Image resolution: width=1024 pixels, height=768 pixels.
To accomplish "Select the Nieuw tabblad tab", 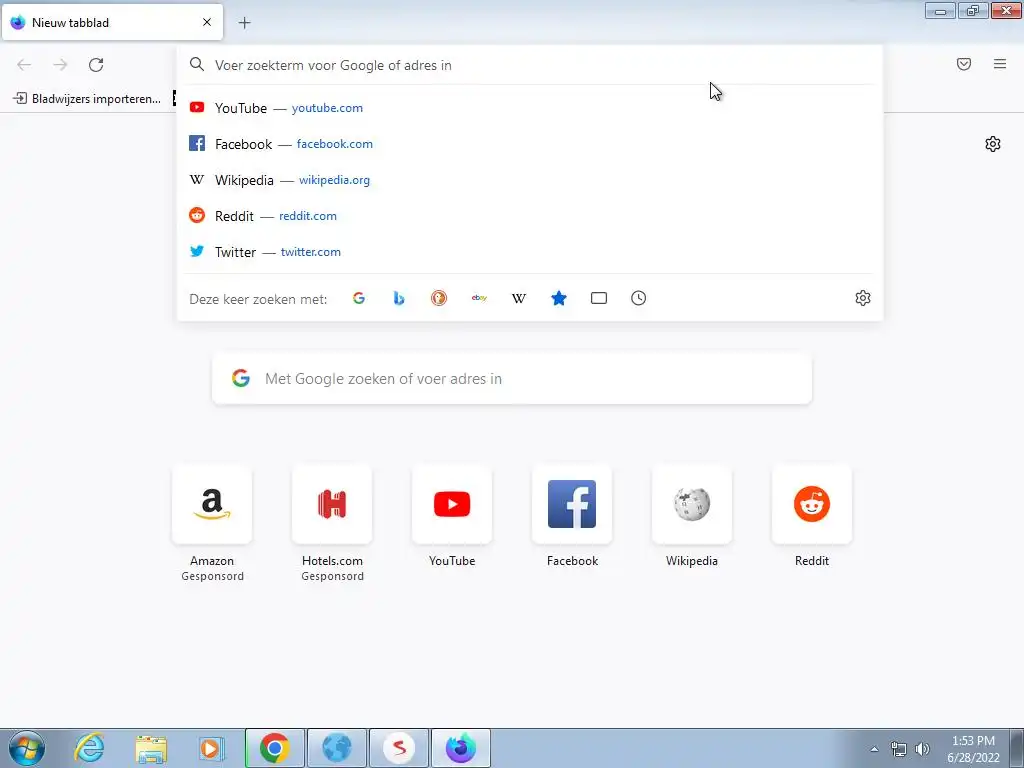I will pos(112,22).
